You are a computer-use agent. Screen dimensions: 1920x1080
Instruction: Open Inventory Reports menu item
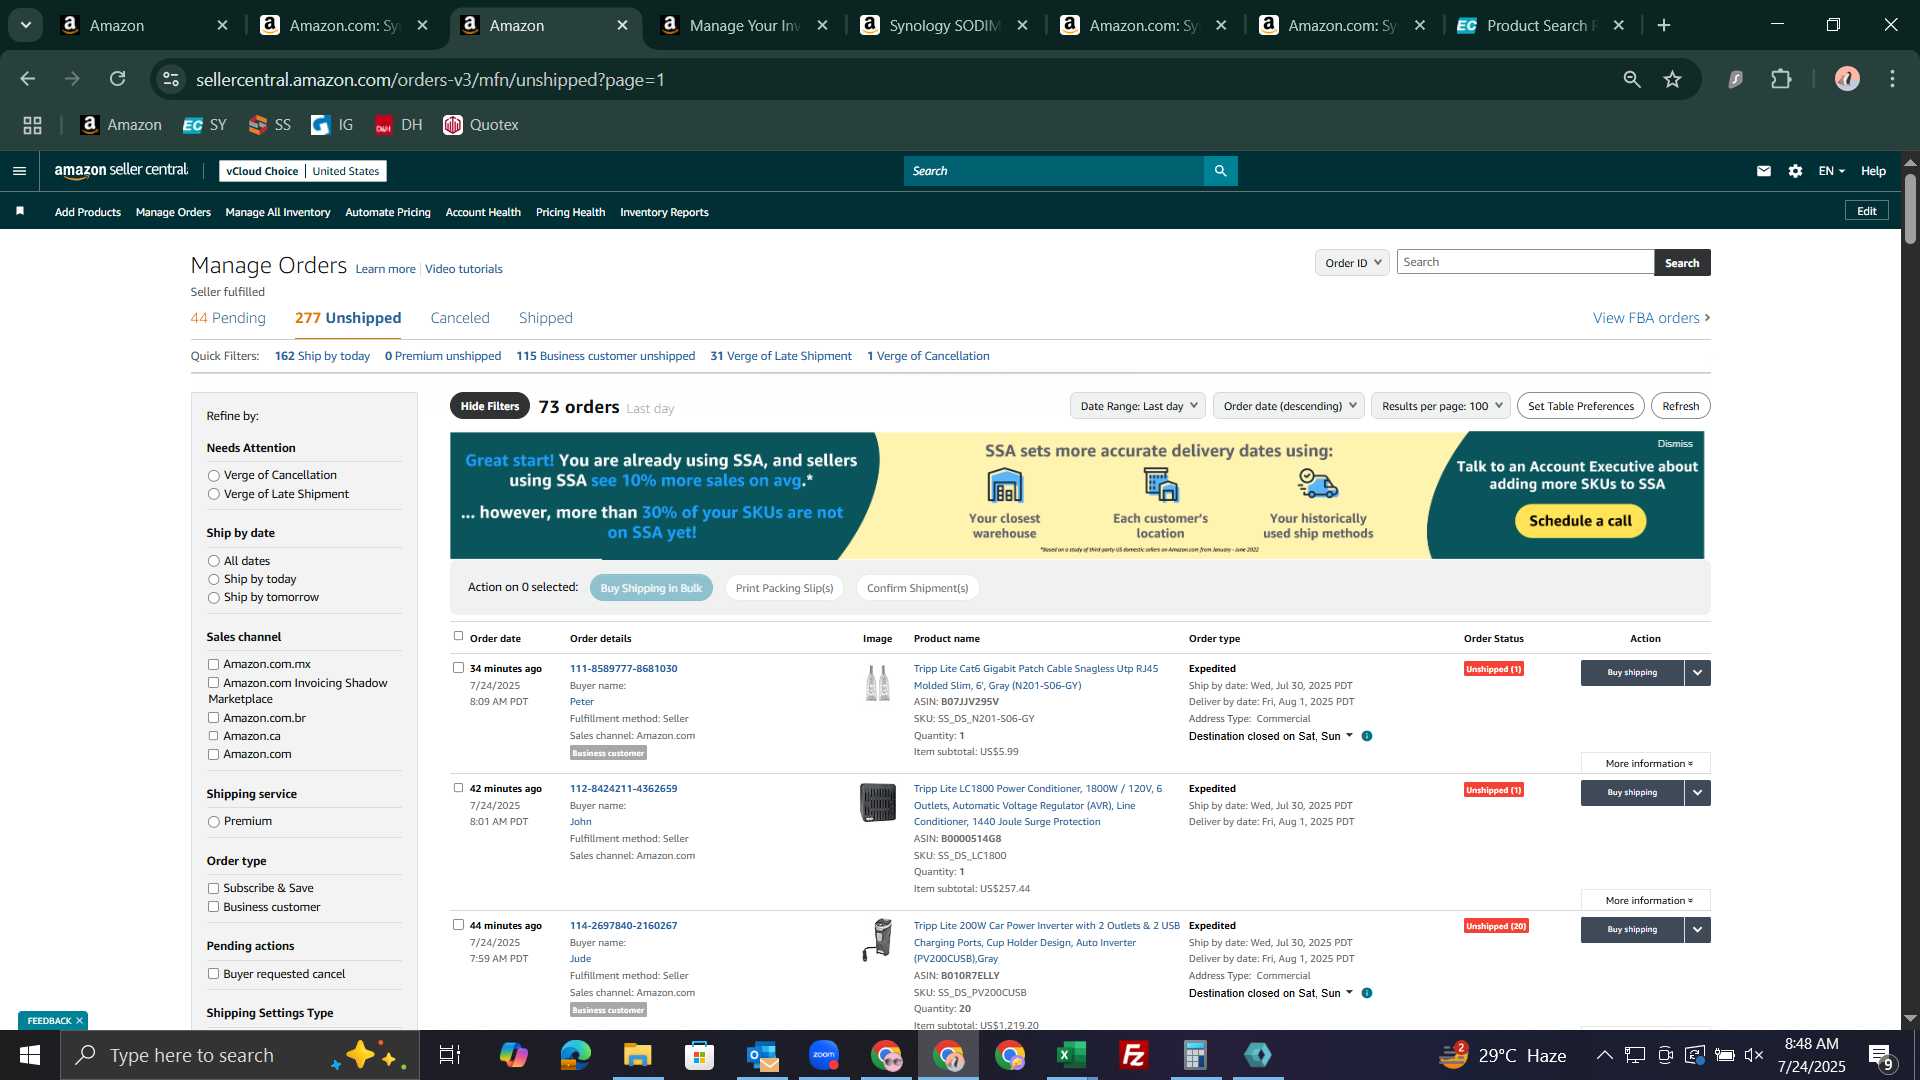click(664, 212)
